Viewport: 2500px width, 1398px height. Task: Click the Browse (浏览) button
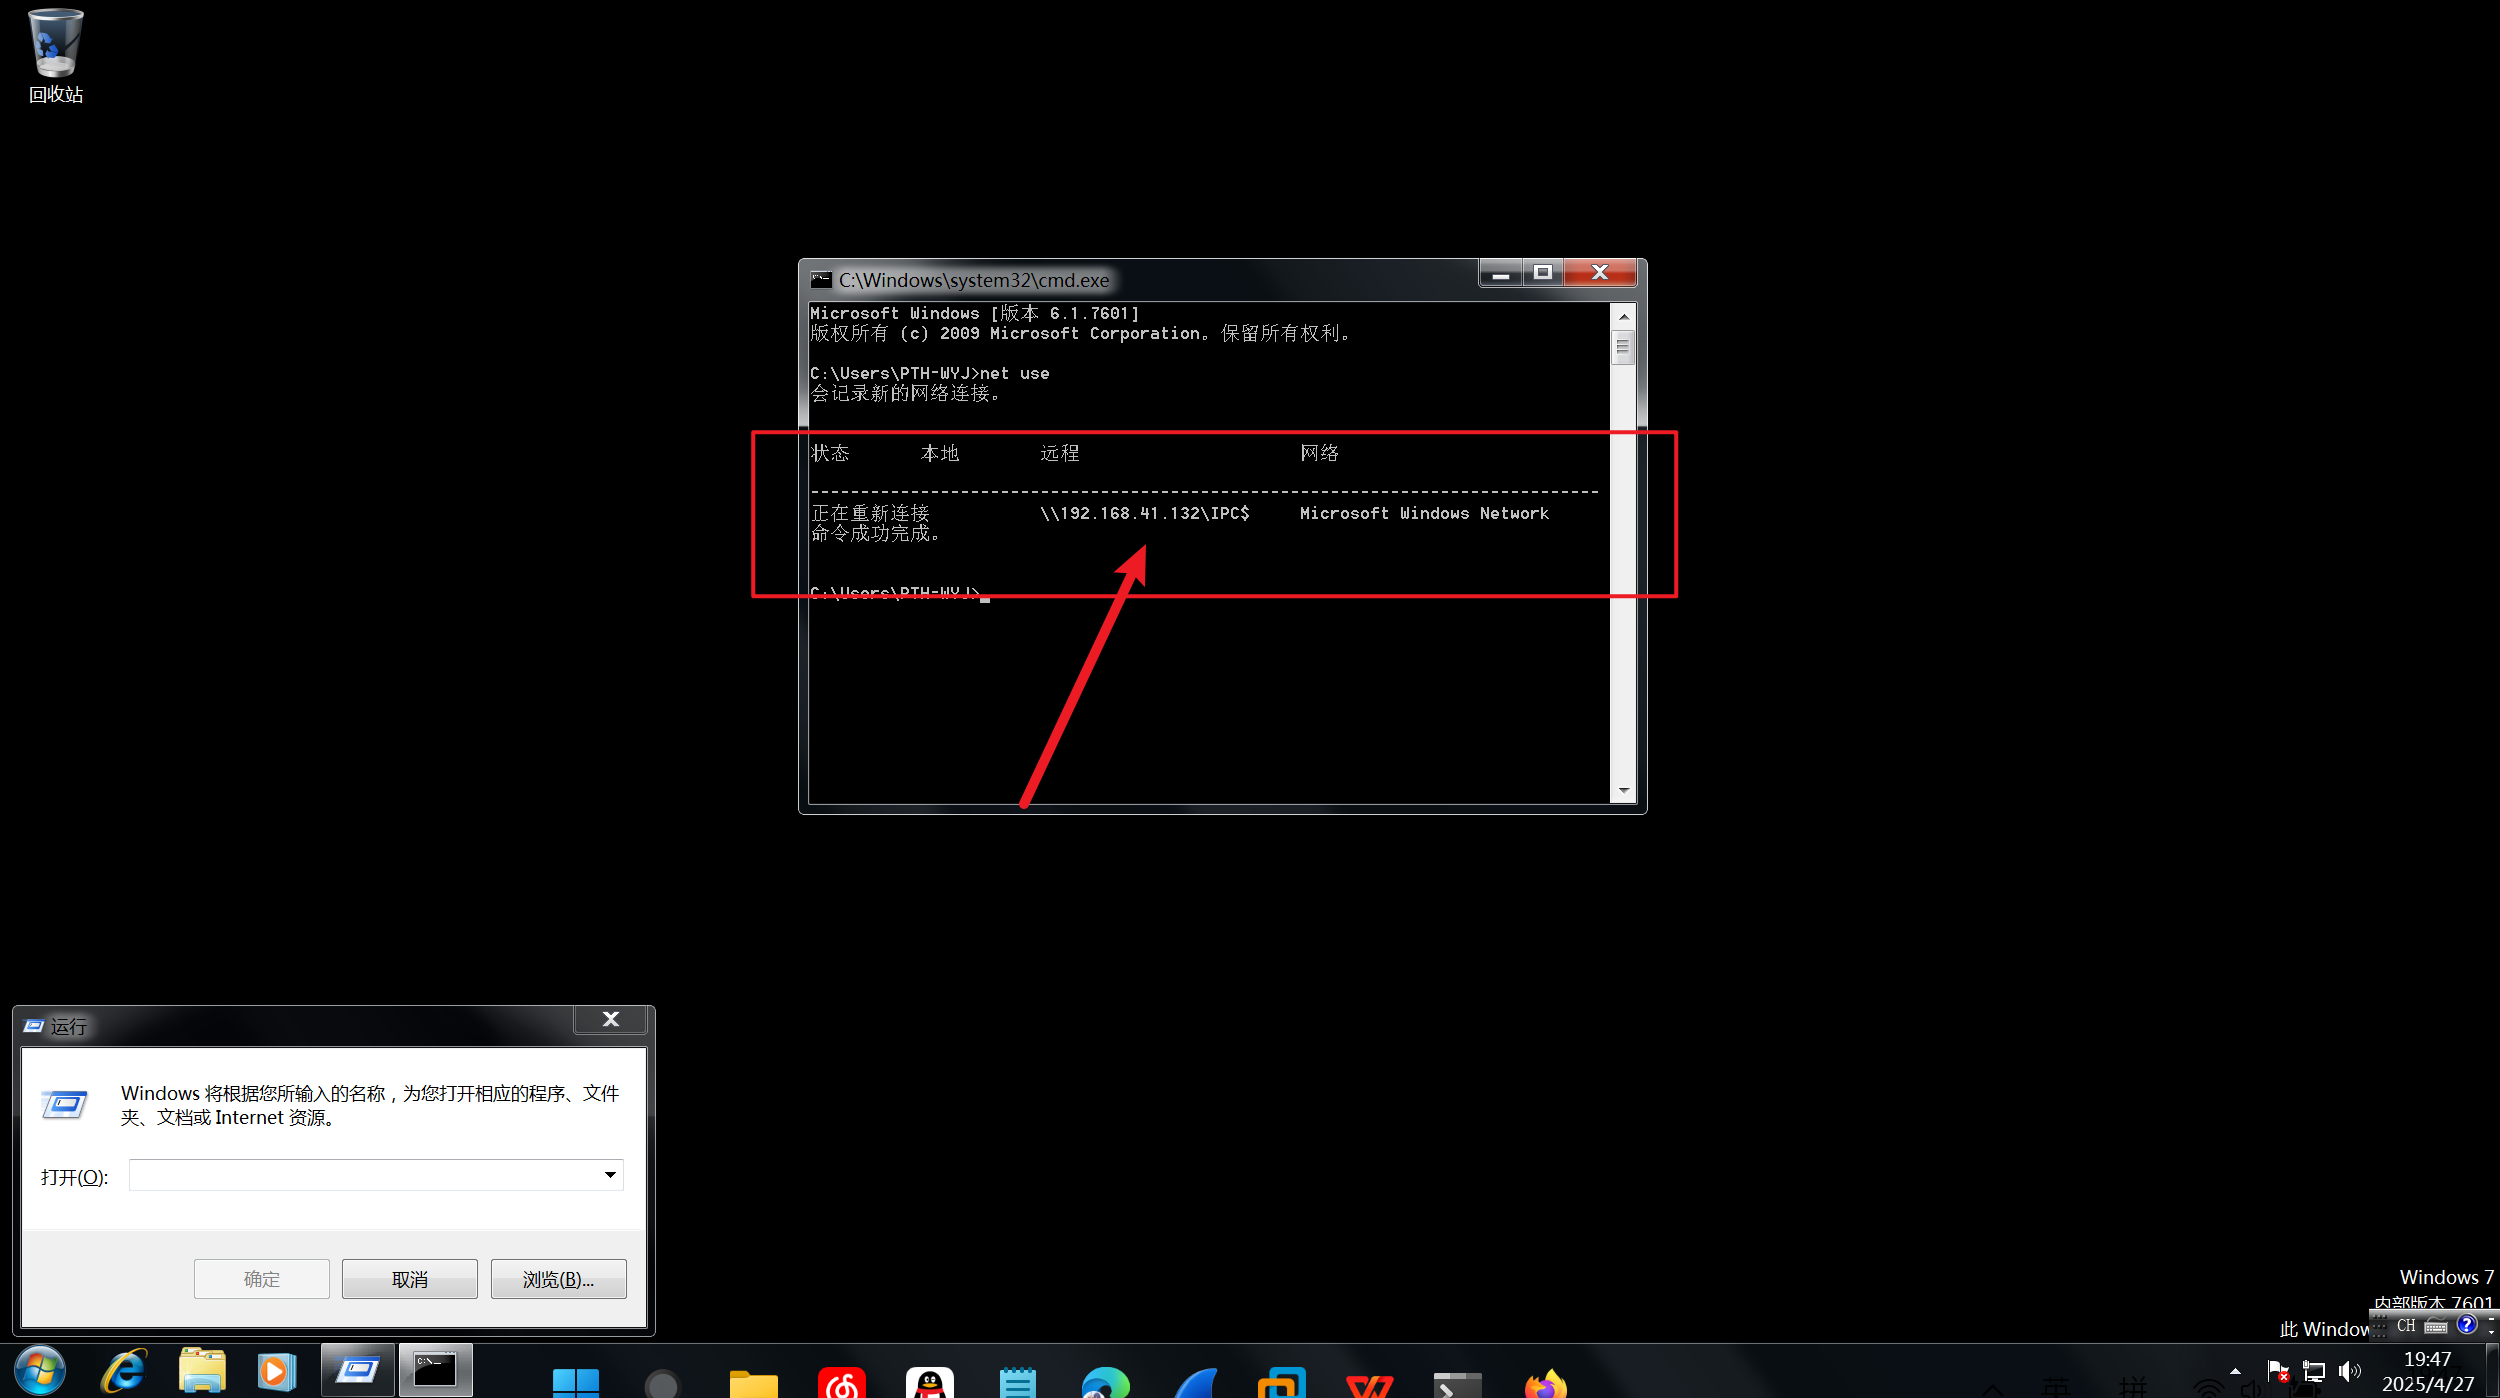[558, 1279]
